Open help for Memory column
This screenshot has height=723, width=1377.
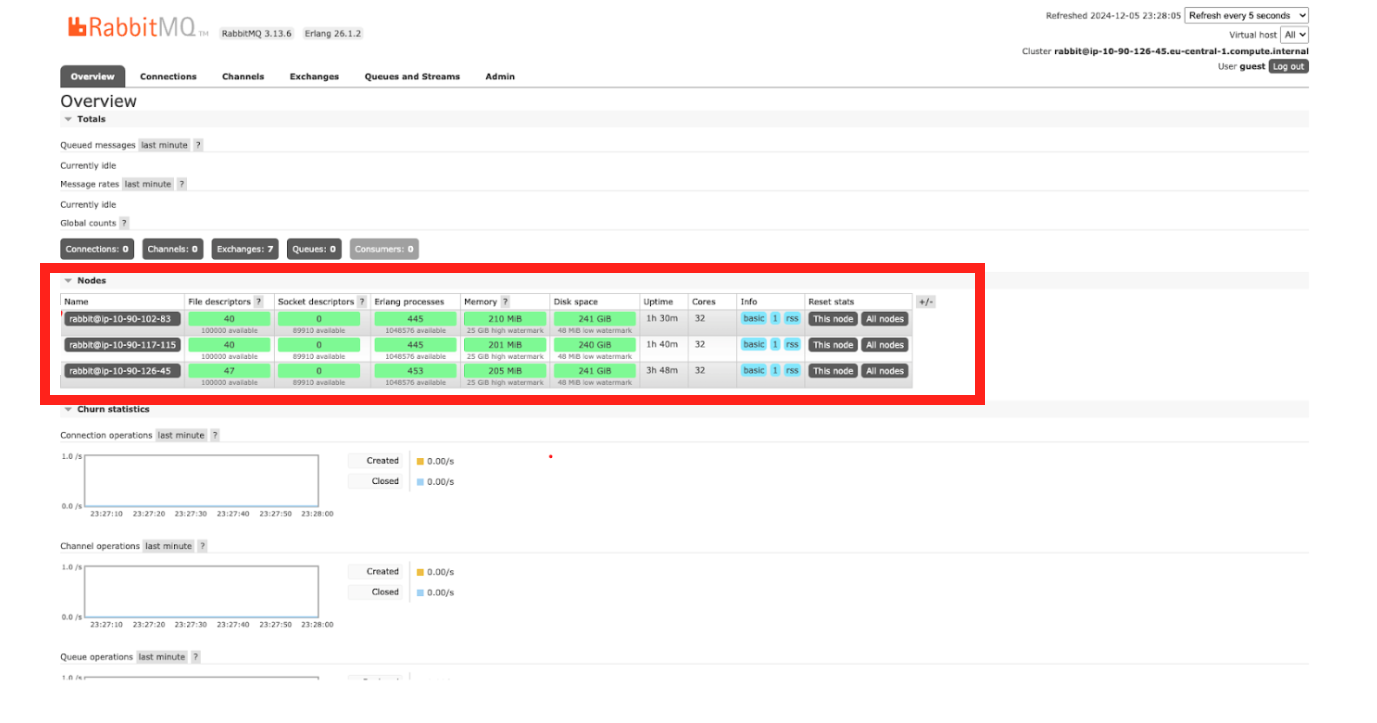[505, 301]
